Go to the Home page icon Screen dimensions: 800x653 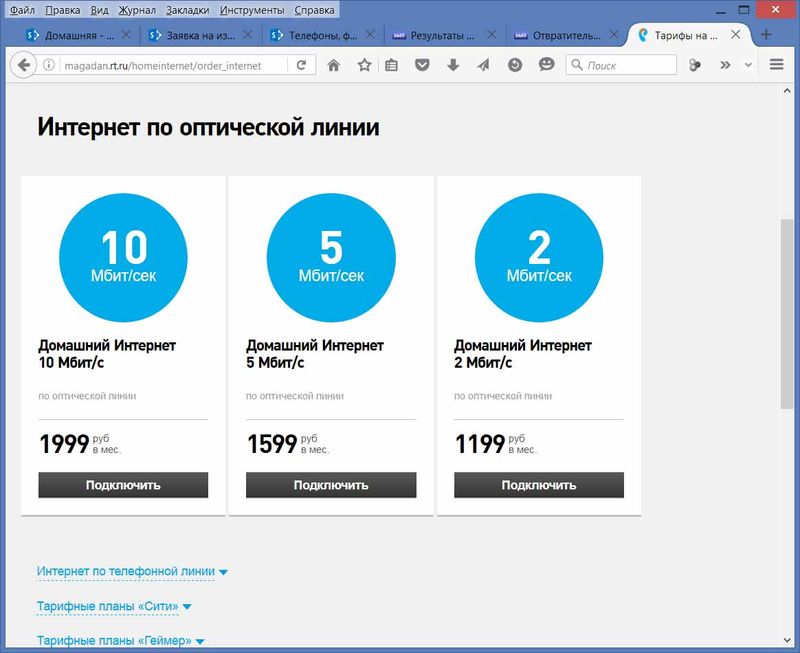[334, 65]
